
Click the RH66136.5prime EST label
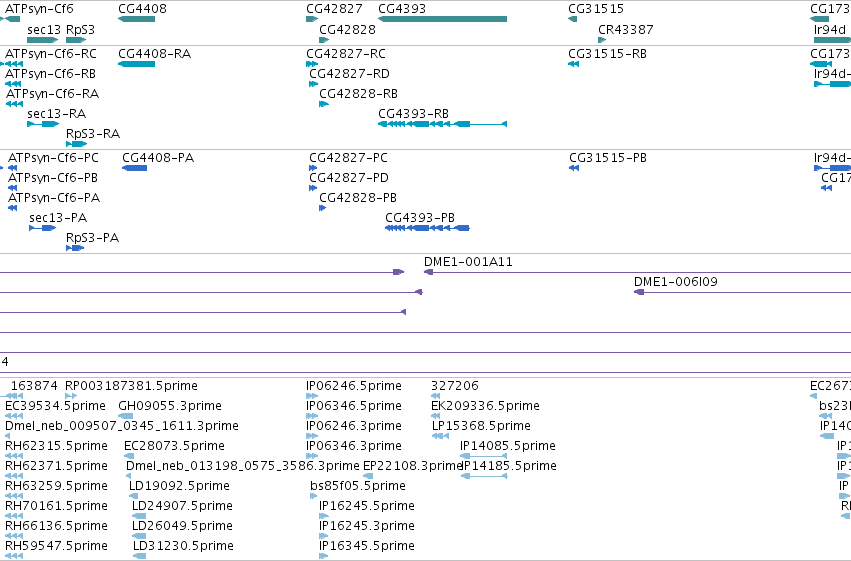[x=56, y=526]
